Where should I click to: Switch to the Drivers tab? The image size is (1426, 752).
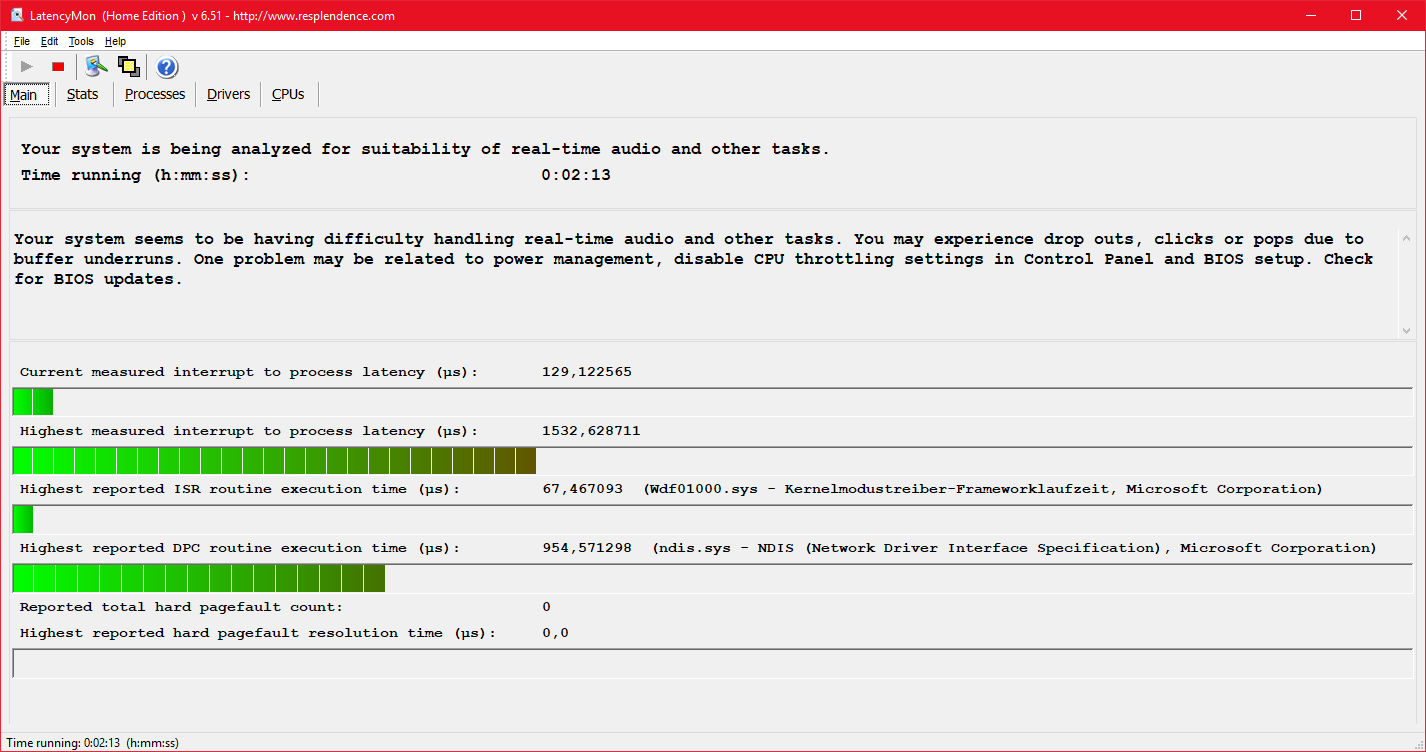(229, 94)
